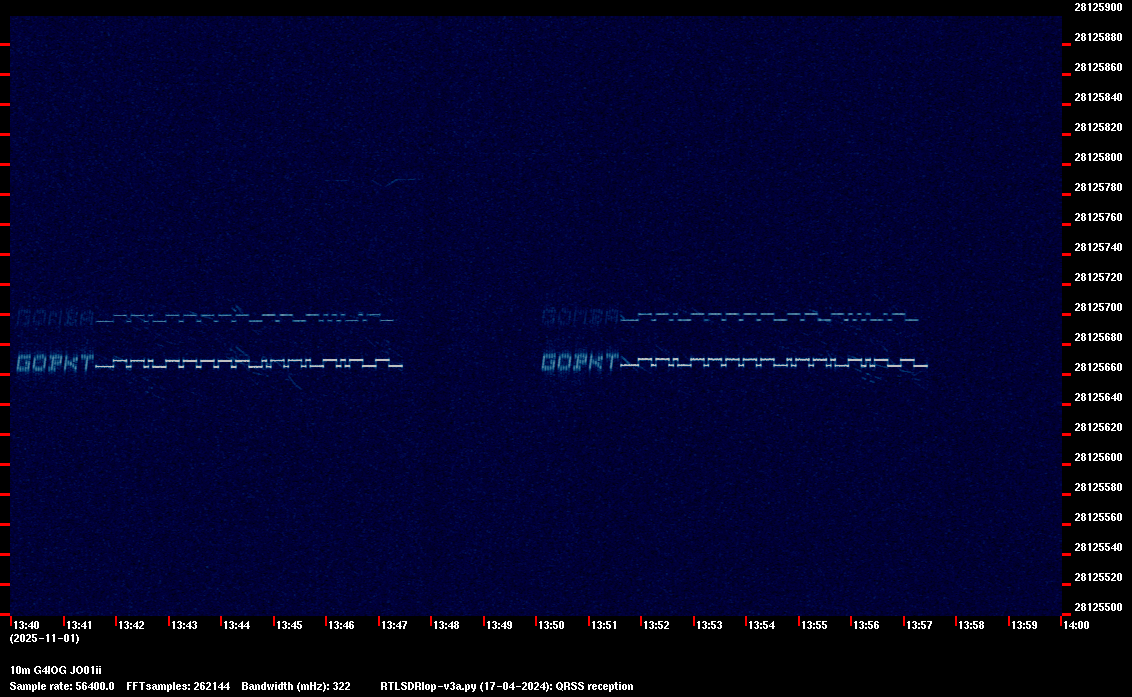Viewport: 1132px width, 697px height.
Task: Click the 13:52 time axis label
Action: pos(656,625)
